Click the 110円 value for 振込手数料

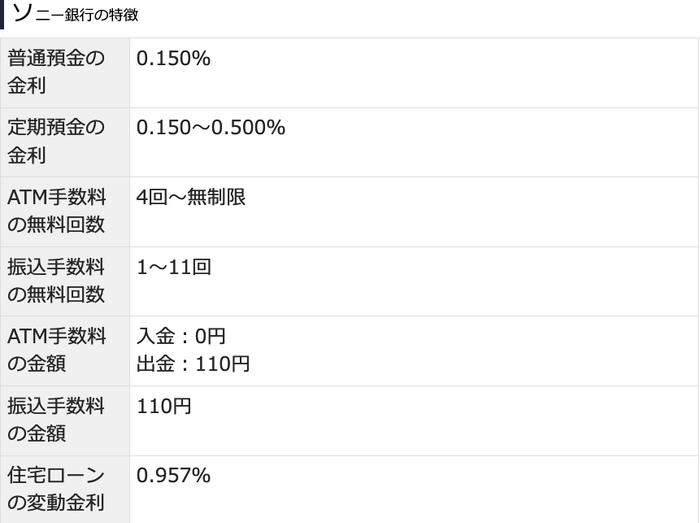tap(164, 406)
